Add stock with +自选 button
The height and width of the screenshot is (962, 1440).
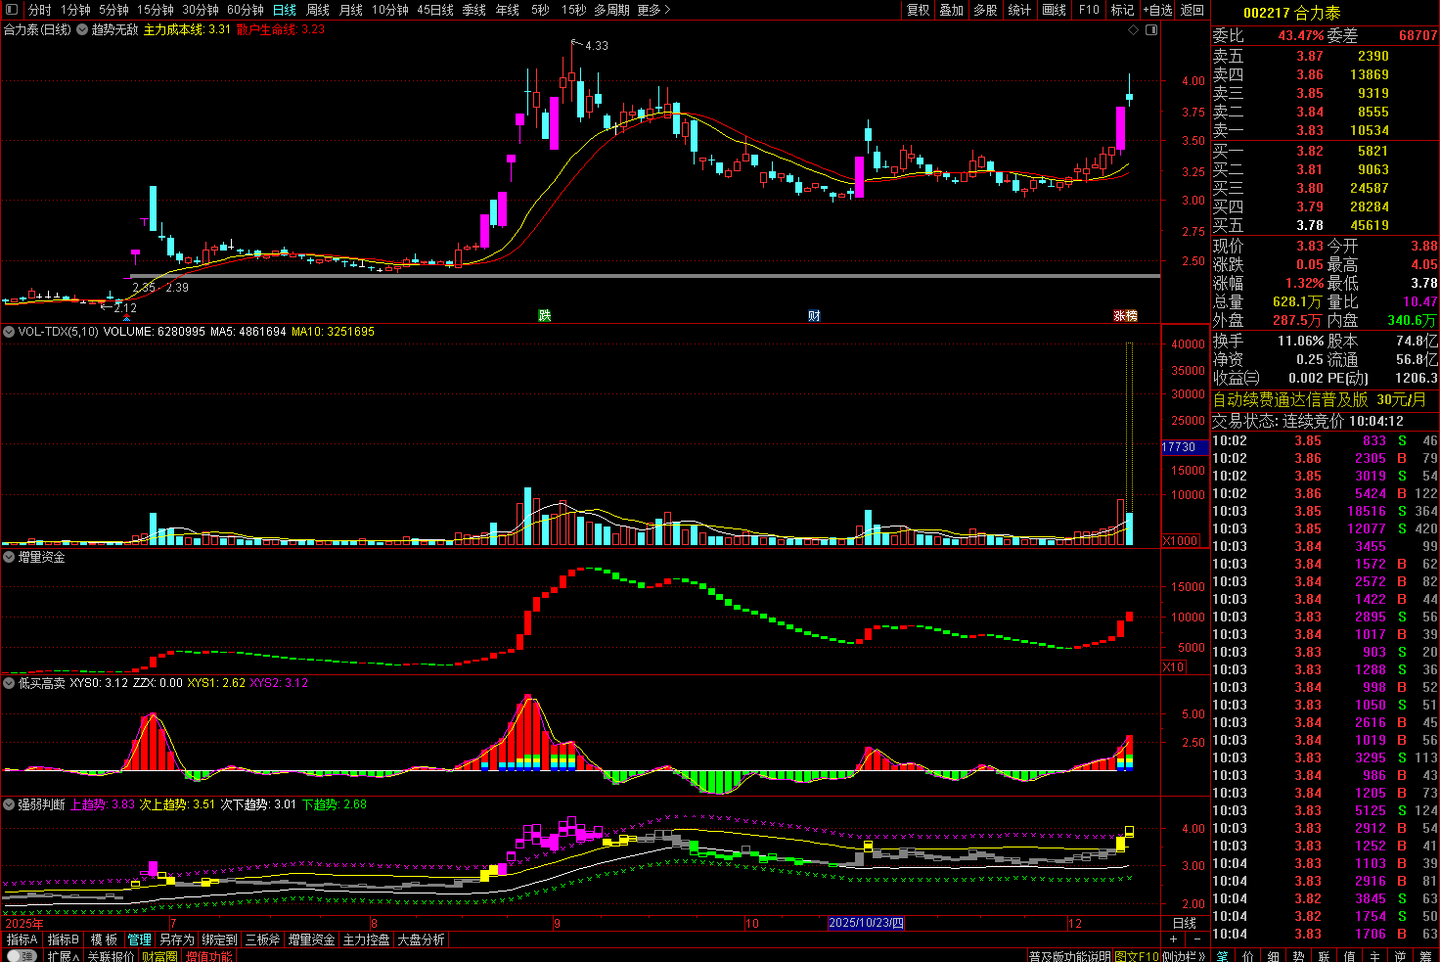tap(1158, 10)
